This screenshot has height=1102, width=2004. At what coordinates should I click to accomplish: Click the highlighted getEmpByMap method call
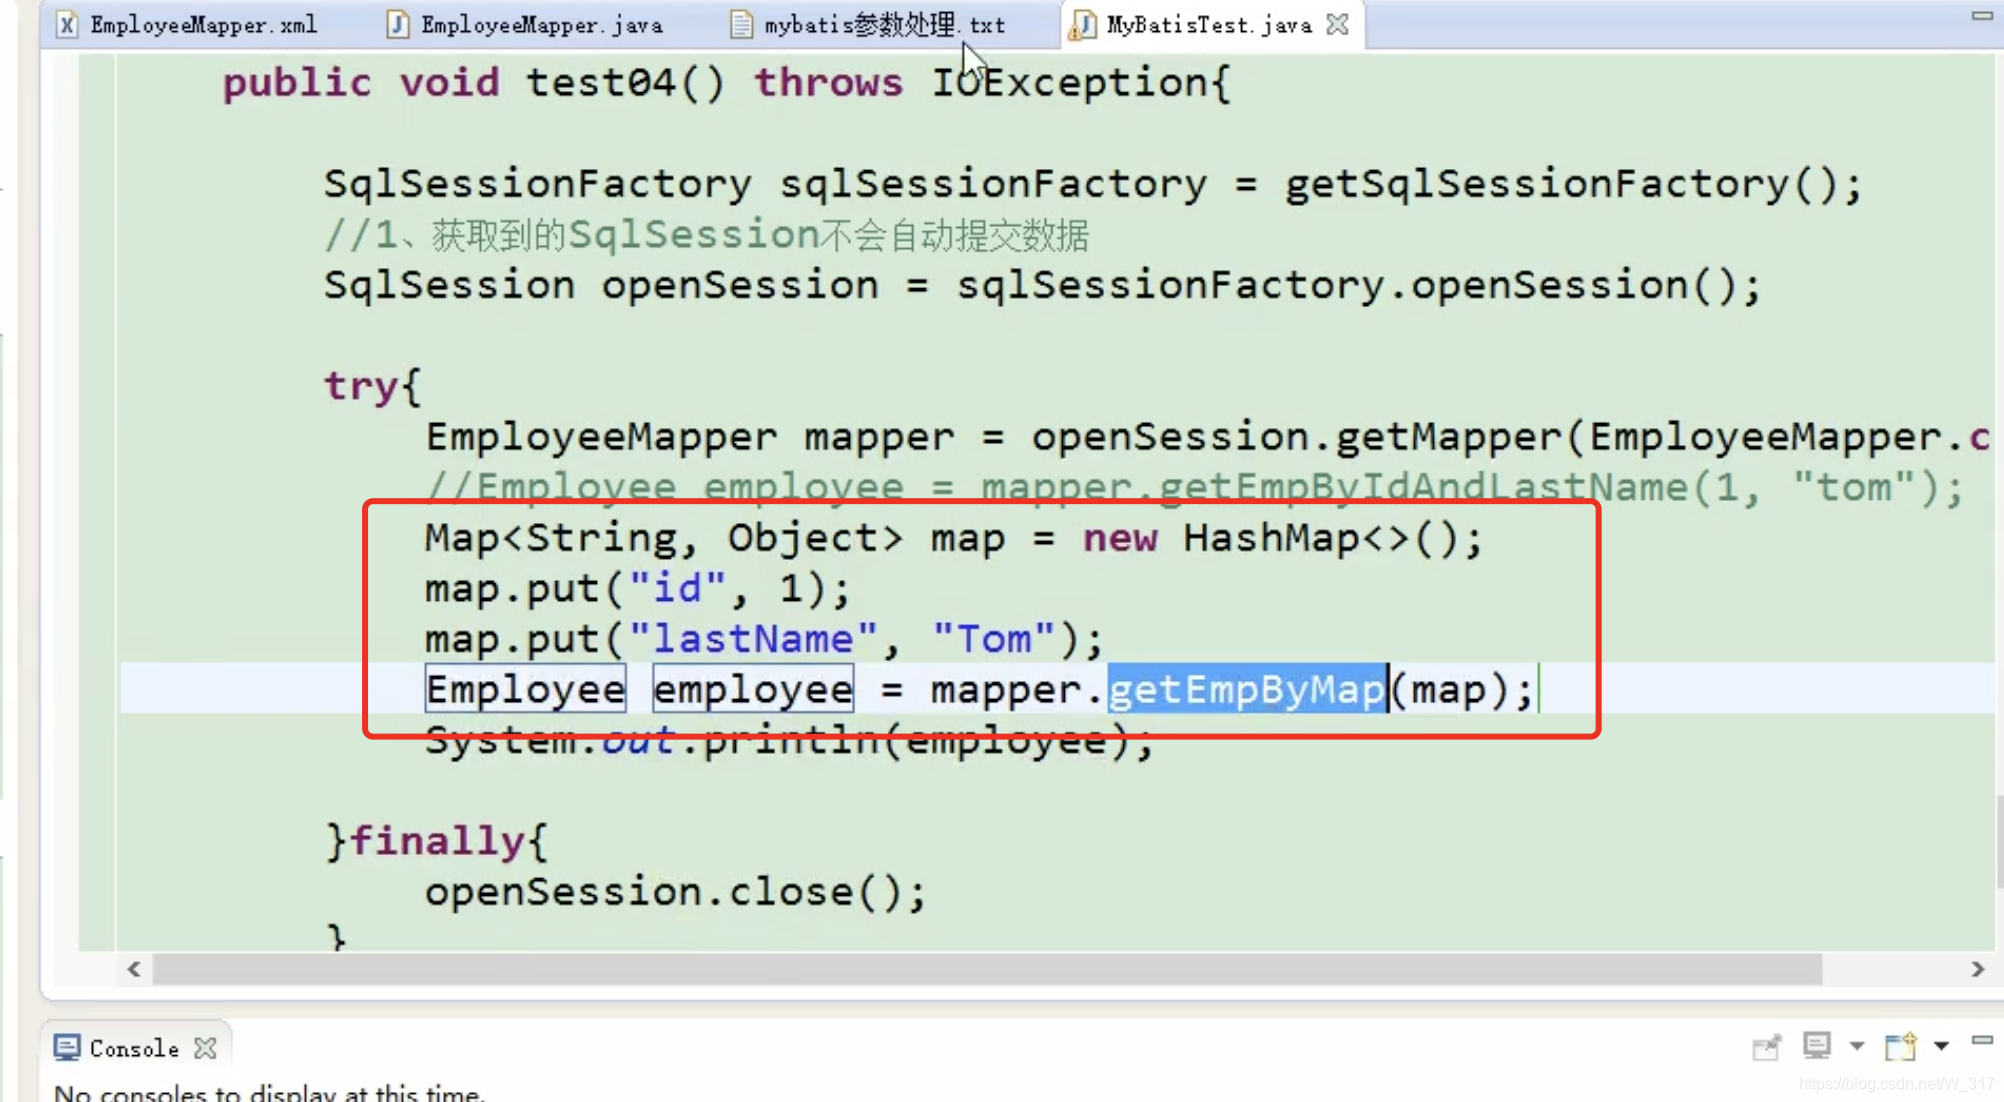pyautogui.click(x=1247, y=690)
